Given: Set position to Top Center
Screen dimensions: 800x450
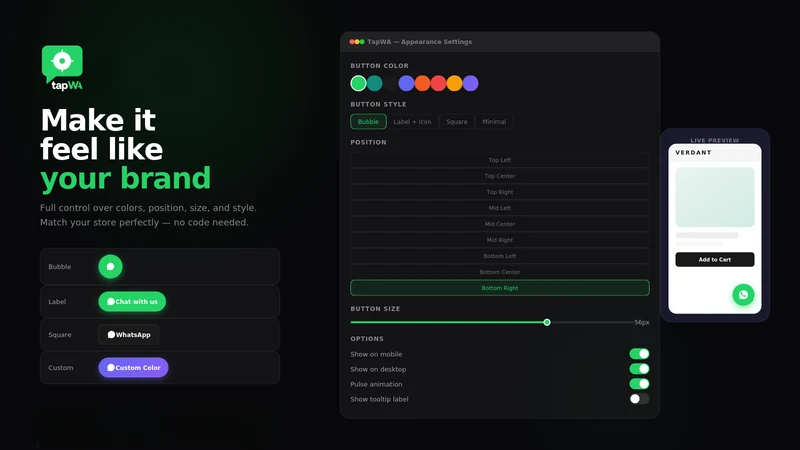Looking at the screenshot, I should point(499,176).
